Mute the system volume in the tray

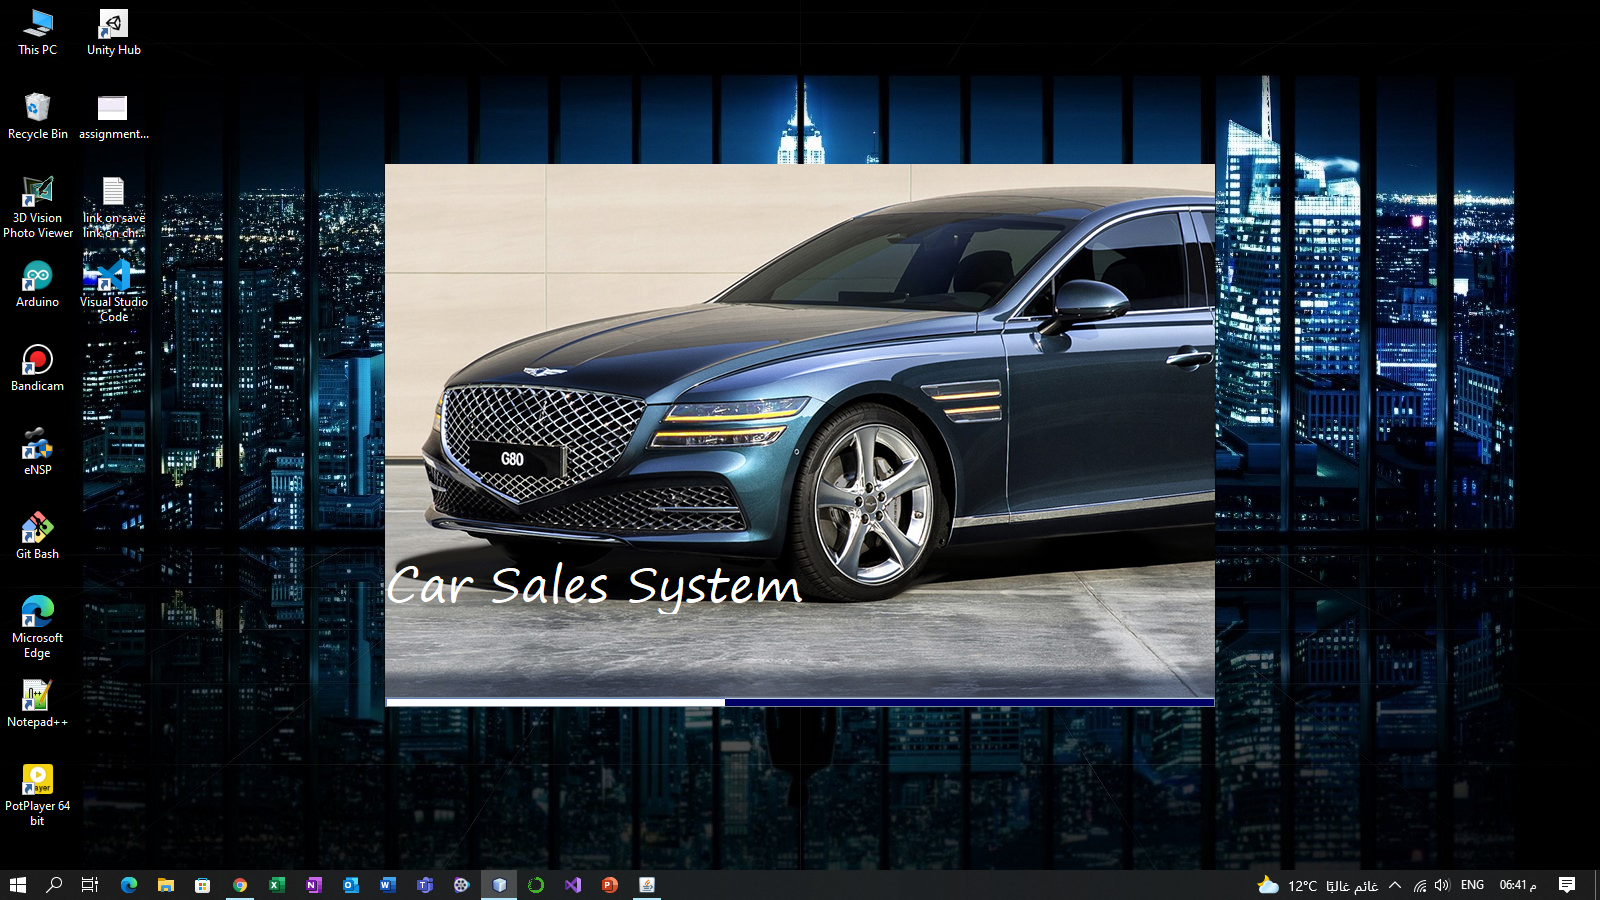[1441, 884]
